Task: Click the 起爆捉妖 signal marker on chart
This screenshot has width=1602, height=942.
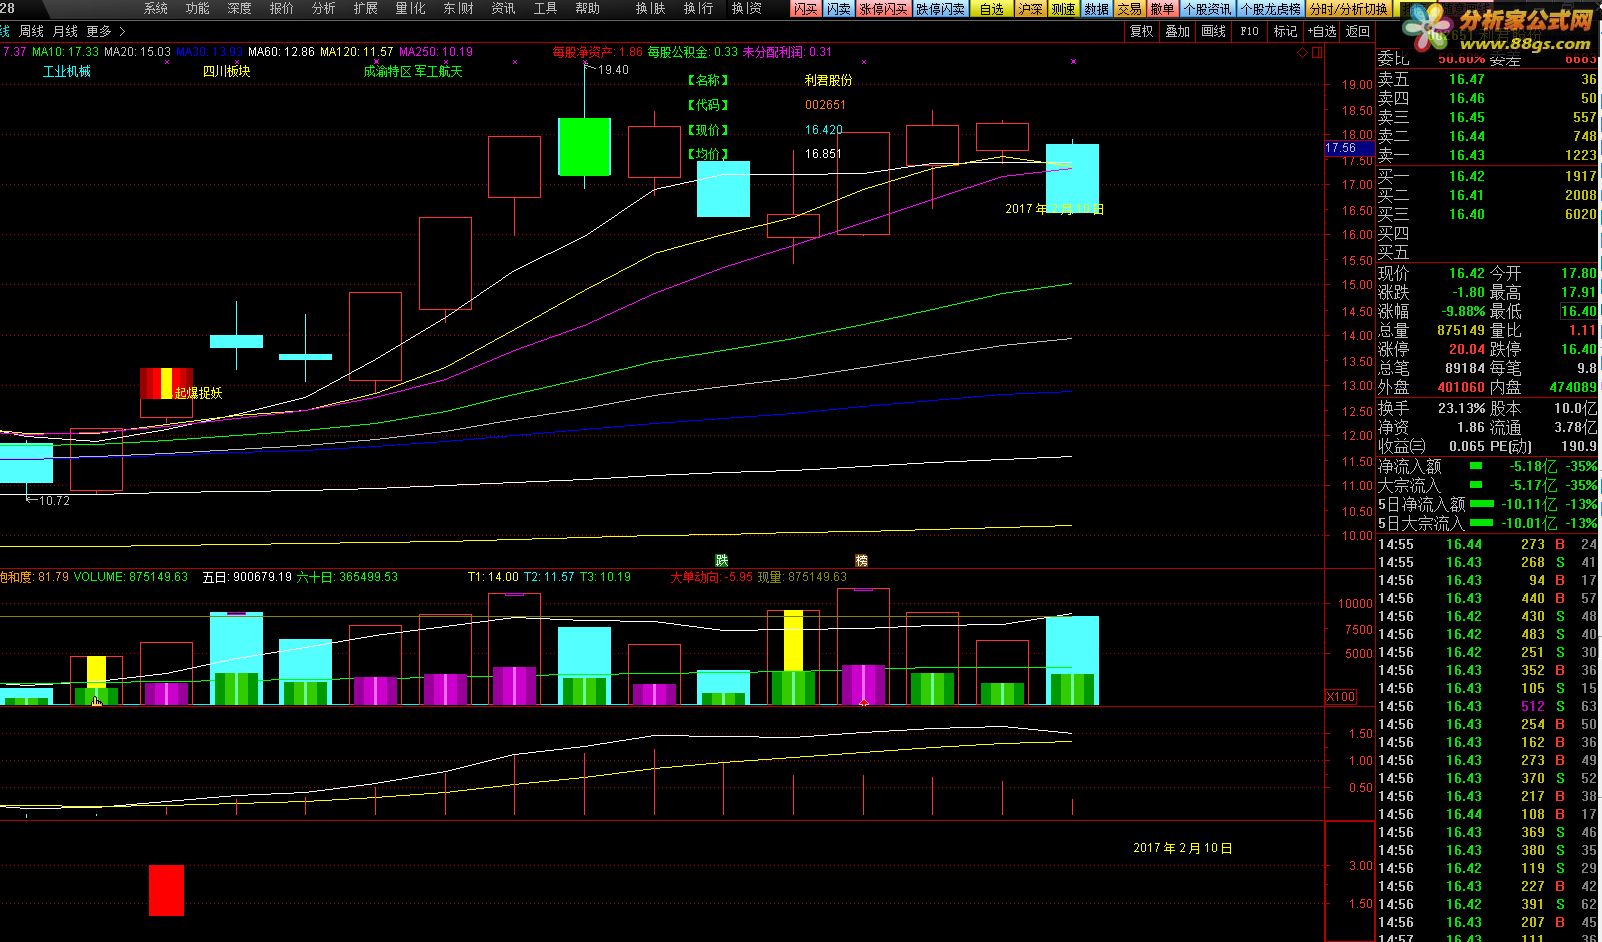Action: (198, 393)
